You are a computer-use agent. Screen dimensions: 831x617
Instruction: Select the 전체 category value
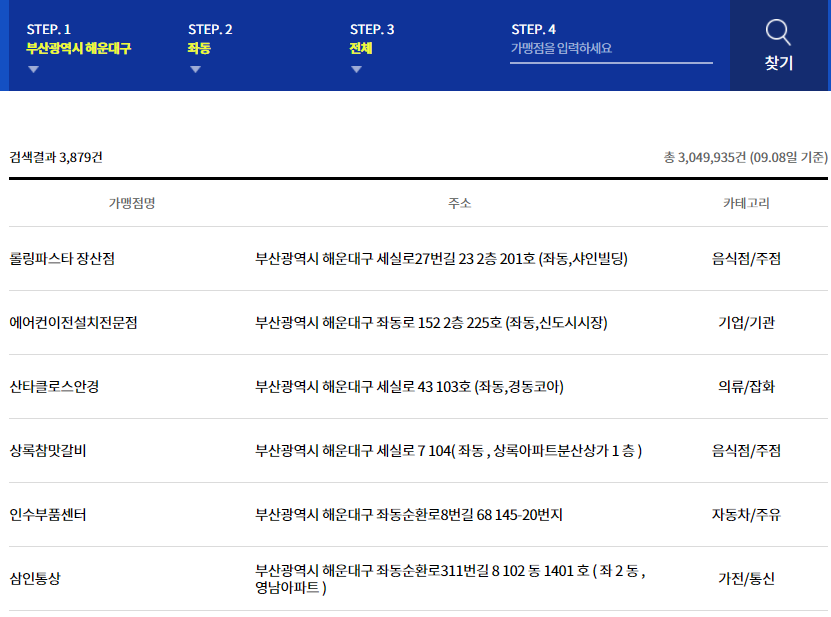click(361, 48)
